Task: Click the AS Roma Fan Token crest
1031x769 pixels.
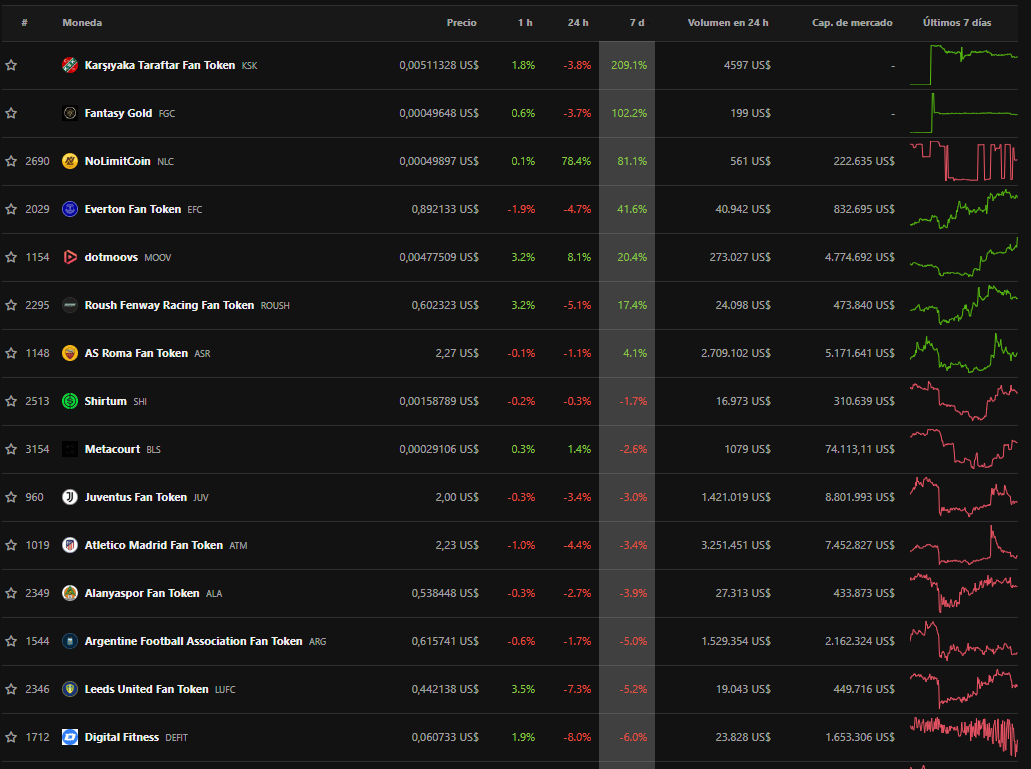Action: point(70,353)
